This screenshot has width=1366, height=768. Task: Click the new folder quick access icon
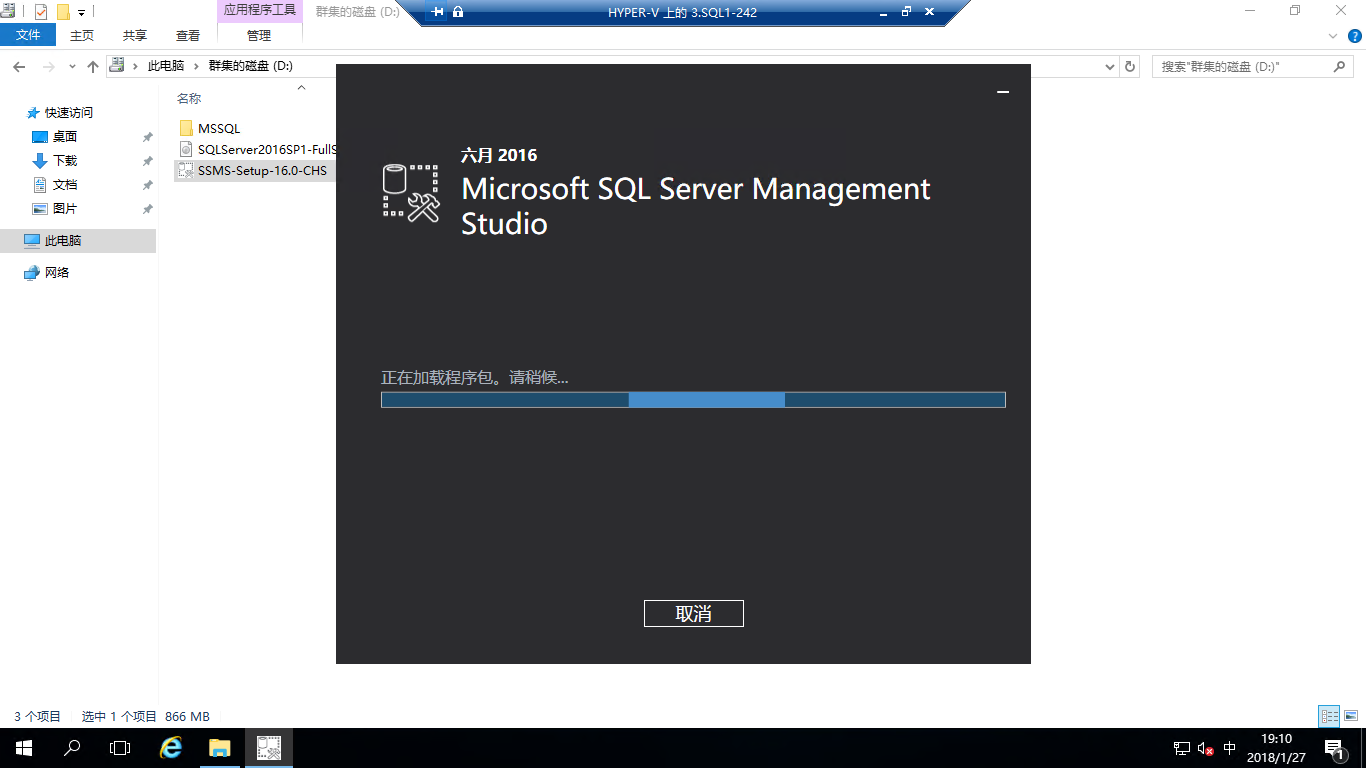(63, 12)
